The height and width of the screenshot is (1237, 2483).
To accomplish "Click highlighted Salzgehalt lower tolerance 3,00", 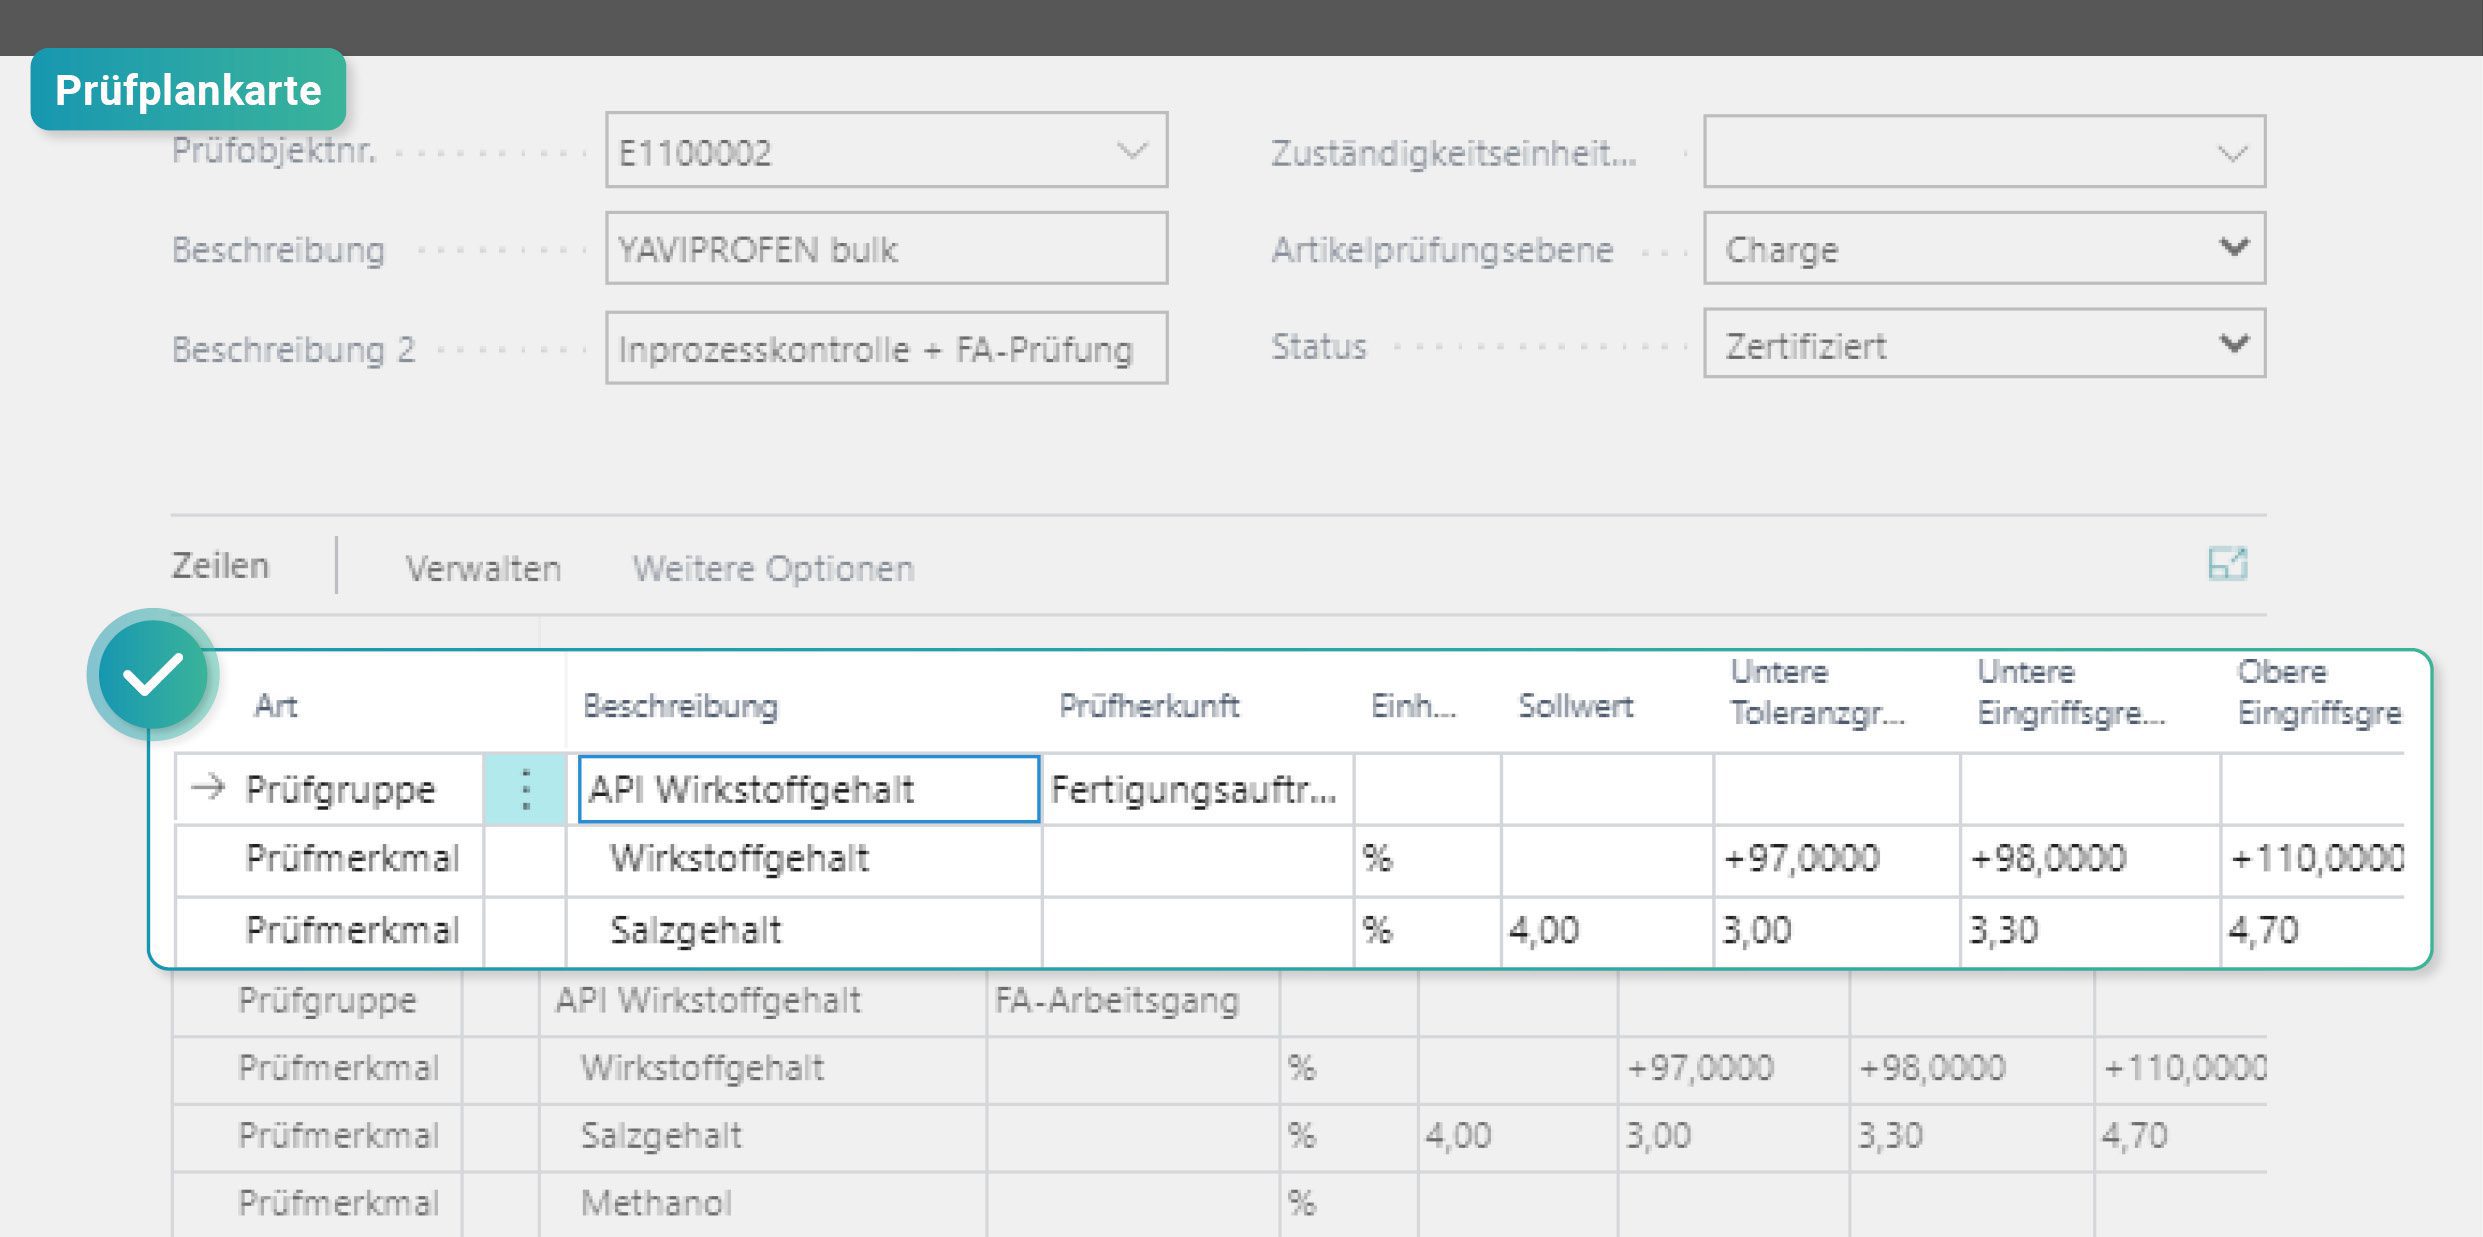I will pos(1836,930).
